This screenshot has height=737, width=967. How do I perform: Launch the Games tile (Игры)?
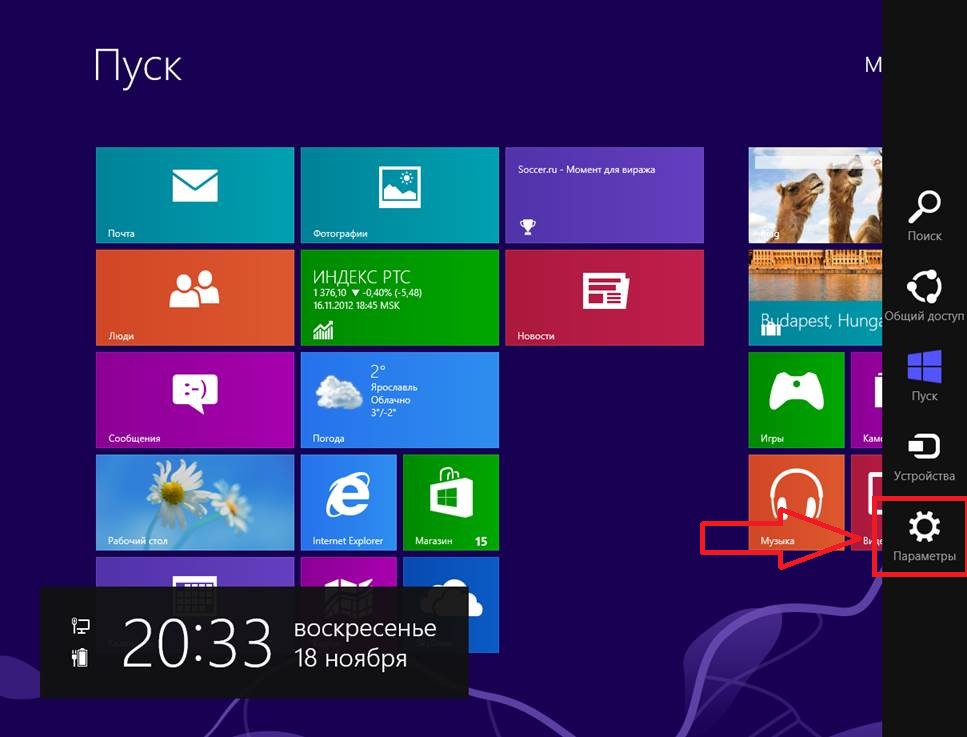tap(795, 399)
